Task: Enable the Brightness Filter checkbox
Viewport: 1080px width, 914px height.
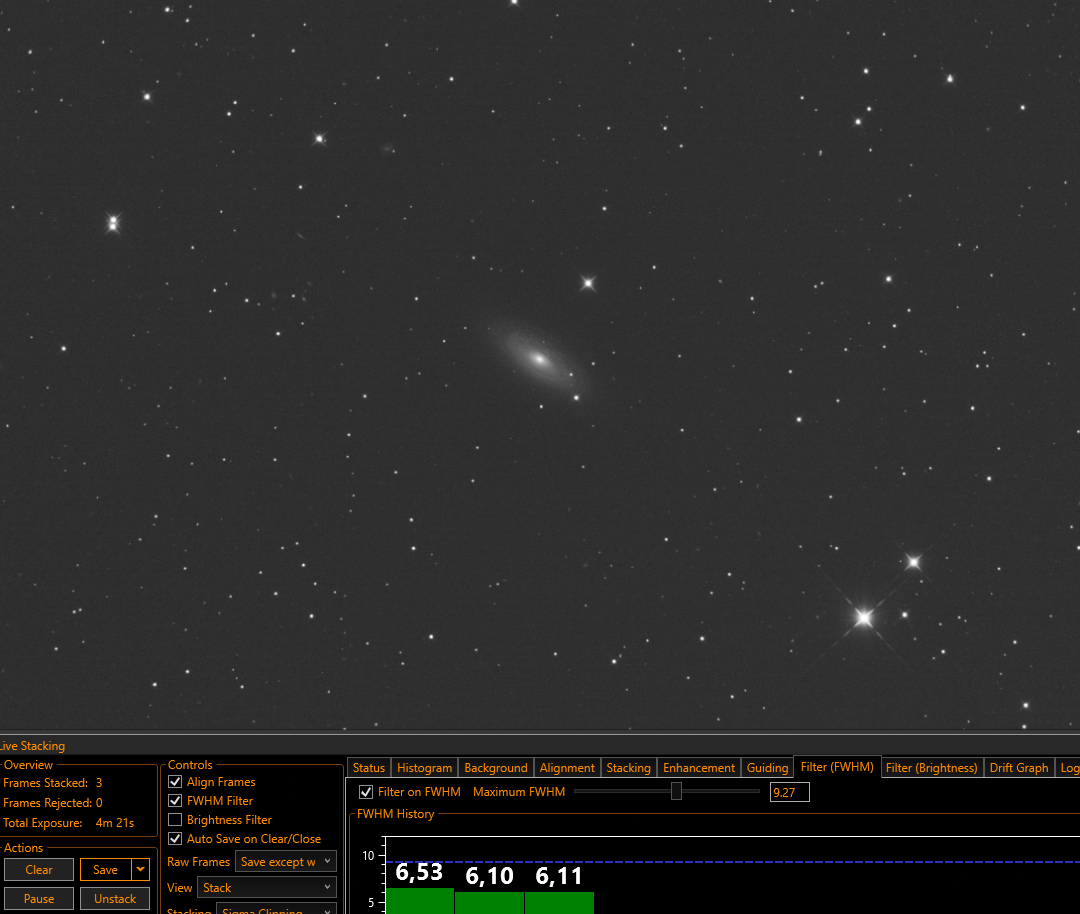Action: pyautogui.click(x=175, y=820)
